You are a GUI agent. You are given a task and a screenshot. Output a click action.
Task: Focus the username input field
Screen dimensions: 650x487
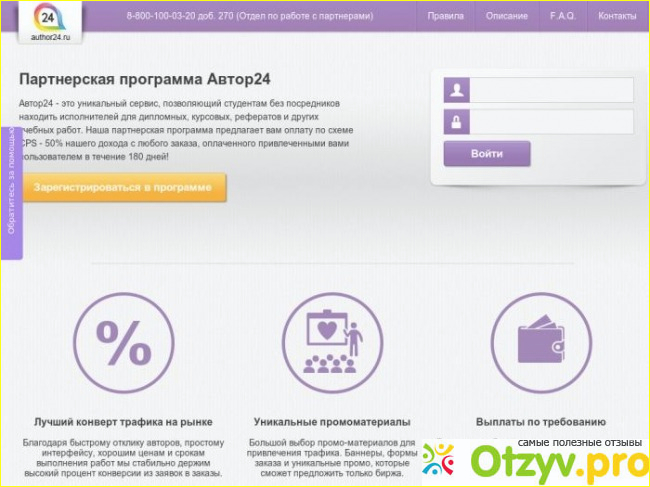click(x=552, y=91)
